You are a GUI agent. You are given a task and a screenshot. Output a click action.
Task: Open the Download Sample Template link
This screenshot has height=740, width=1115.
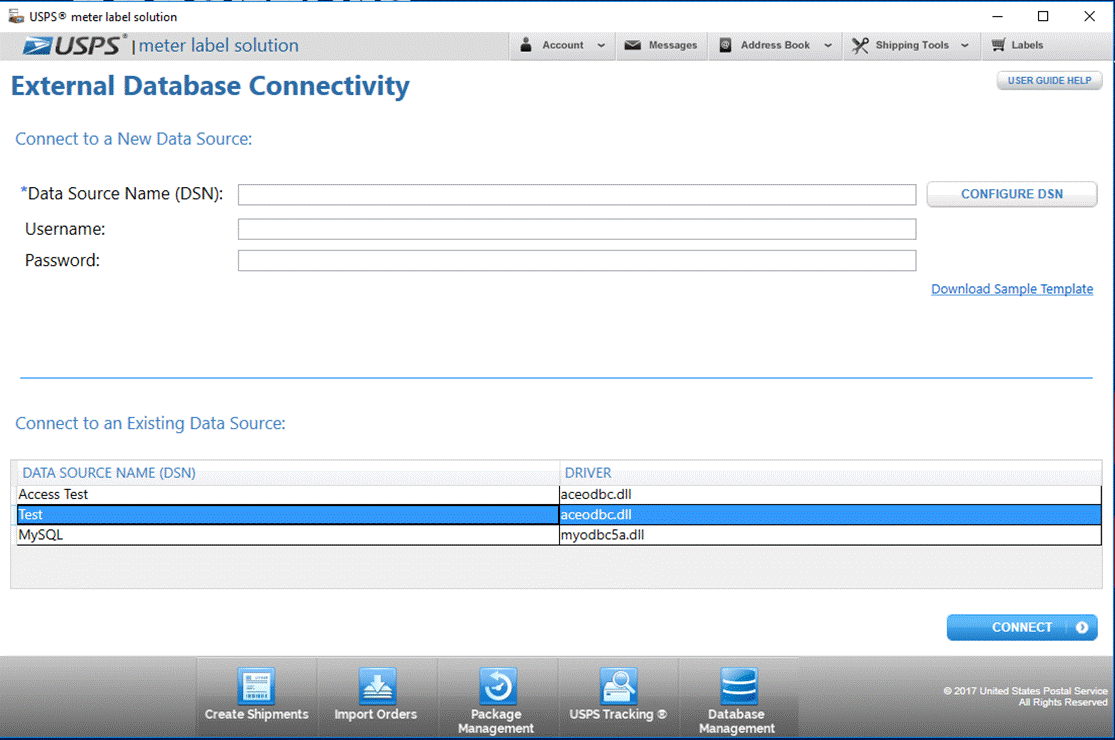[x=1012, y=289]
